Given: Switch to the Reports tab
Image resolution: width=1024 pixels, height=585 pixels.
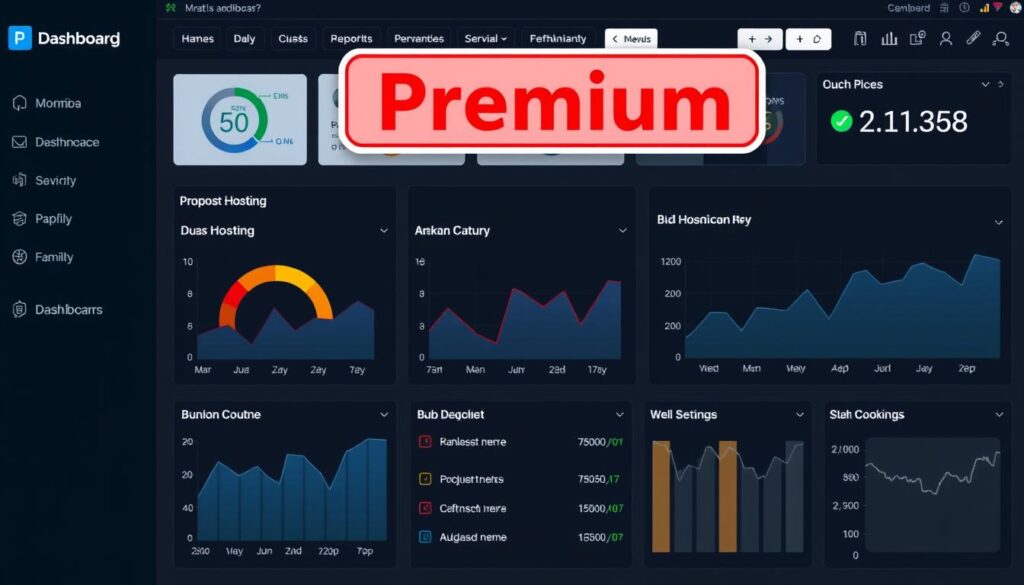Looking at the screenshot, I should (351, 38).
